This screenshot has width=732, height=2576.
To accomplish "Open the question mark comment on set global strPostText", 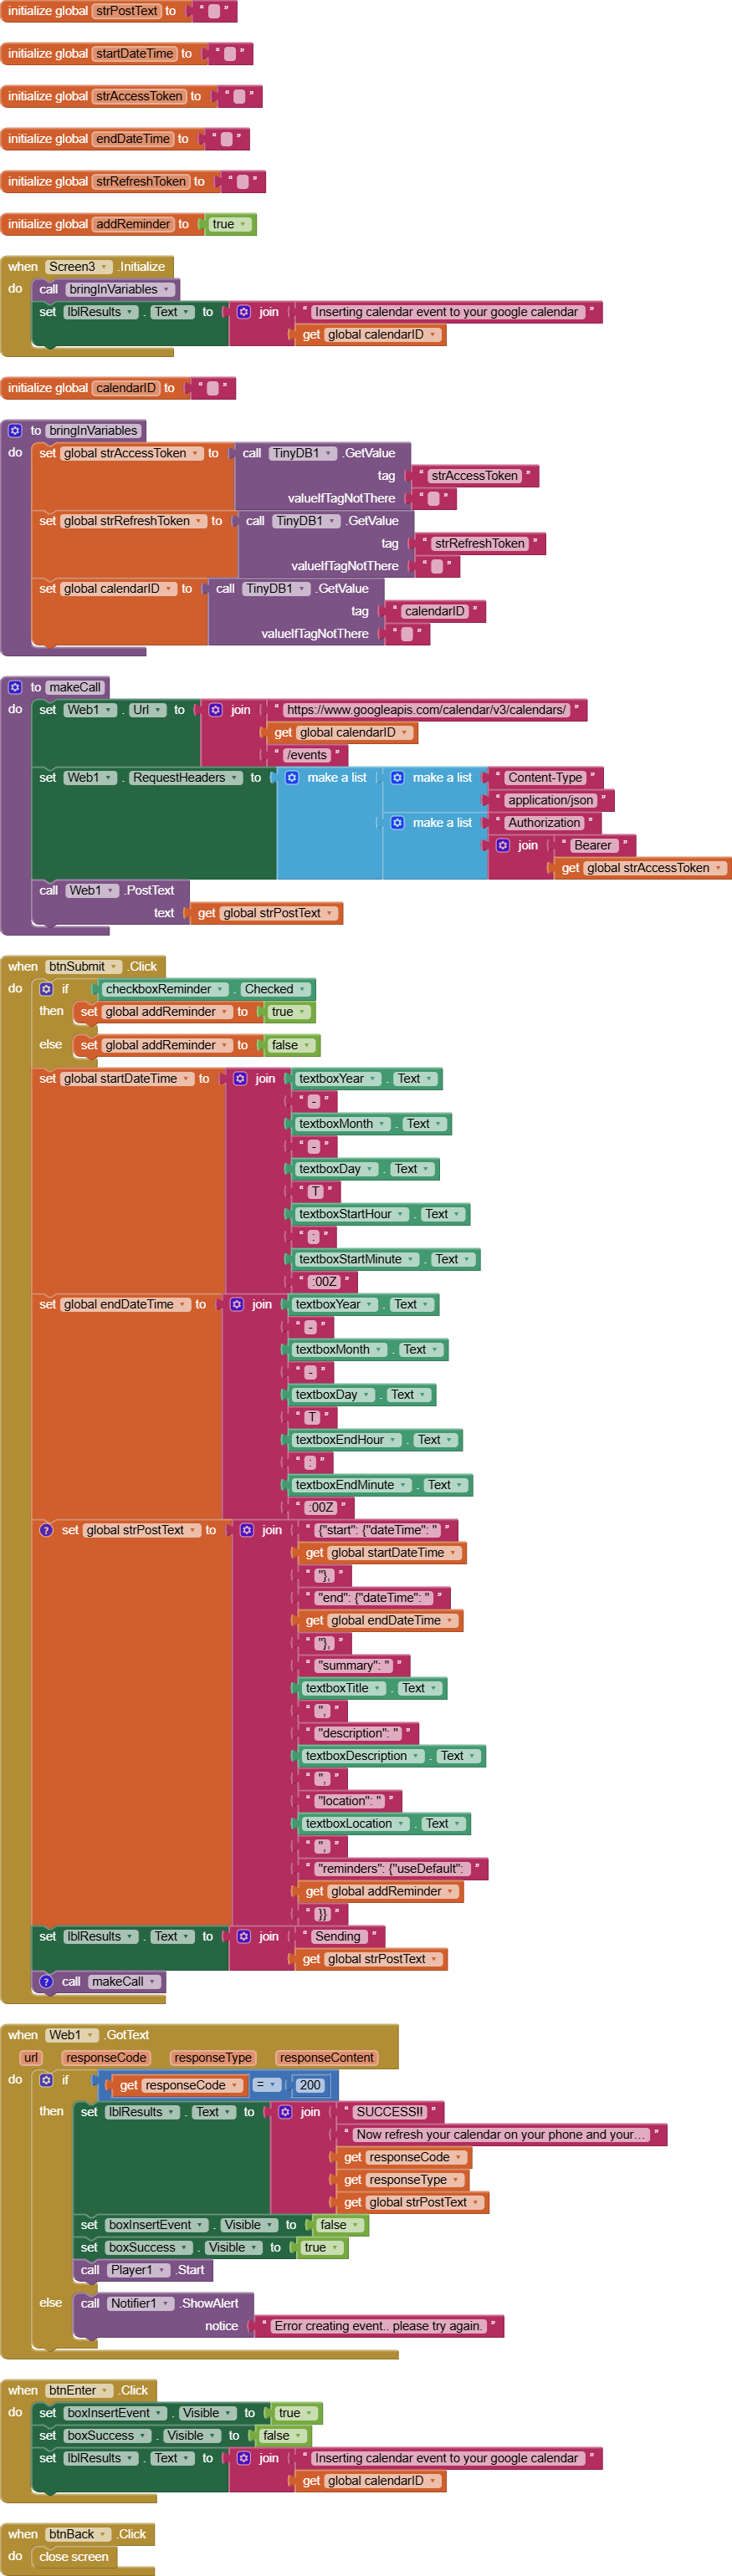I will [x=46, y=1530].
